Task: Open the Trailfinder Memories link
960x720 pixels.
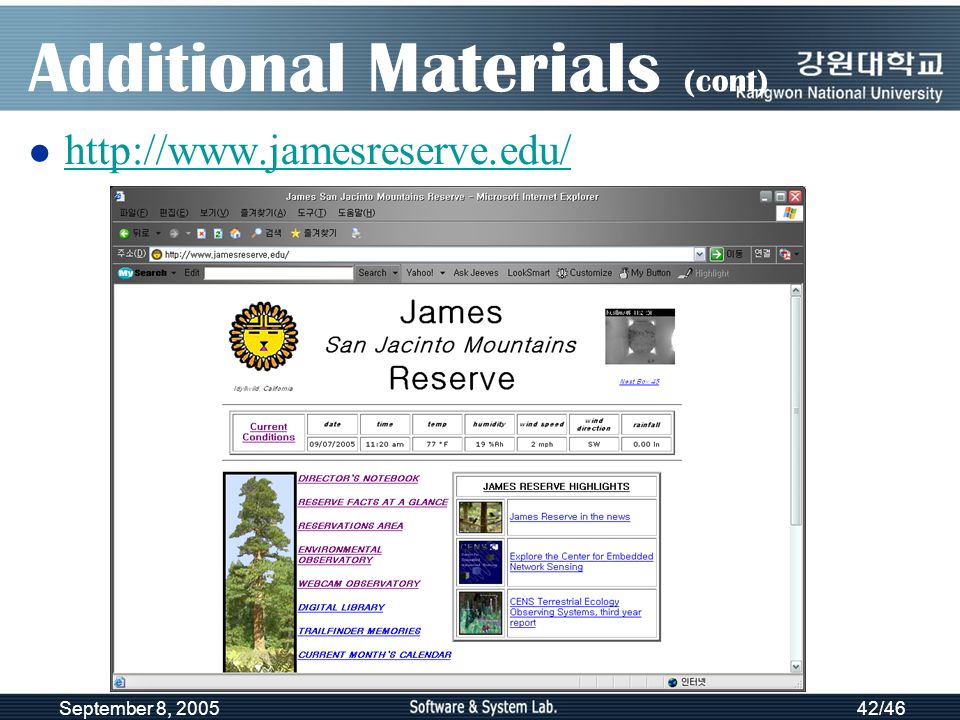Action: coord(359,631)
